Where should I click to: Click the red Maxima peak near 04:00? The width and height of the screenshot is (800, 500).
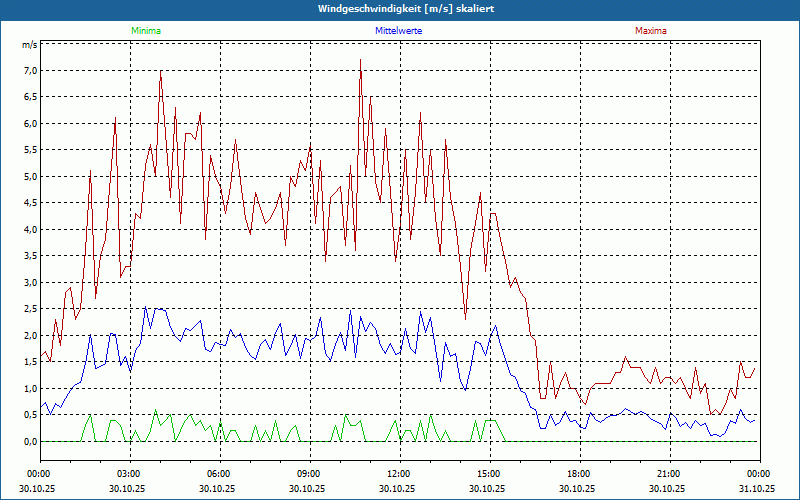pyautogui.click(x=161, y=72)
